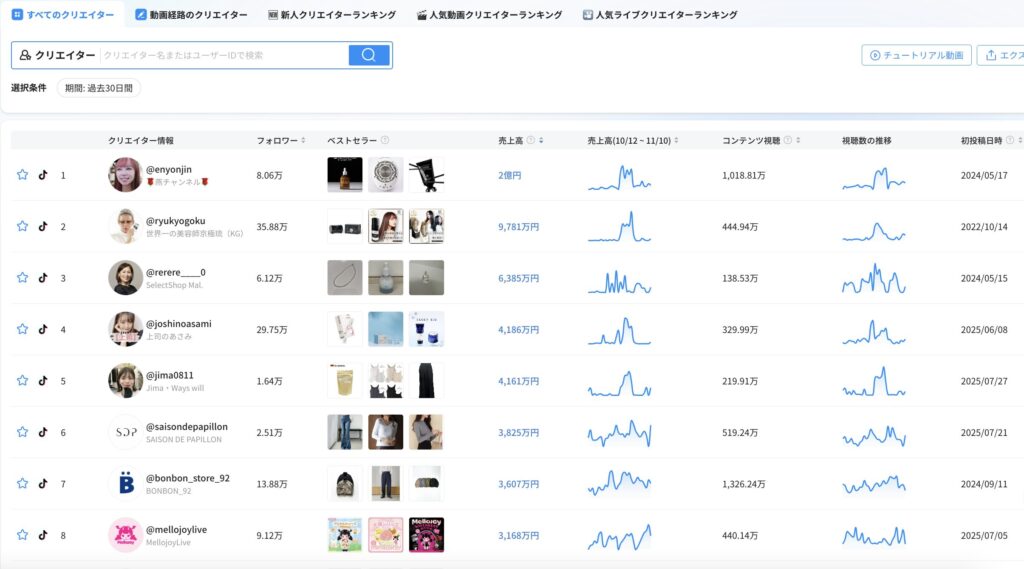This screenshot has width=1024, height=569.
Task: Sort by フォロワー column arrows
Action: click(x=303, y=141)
